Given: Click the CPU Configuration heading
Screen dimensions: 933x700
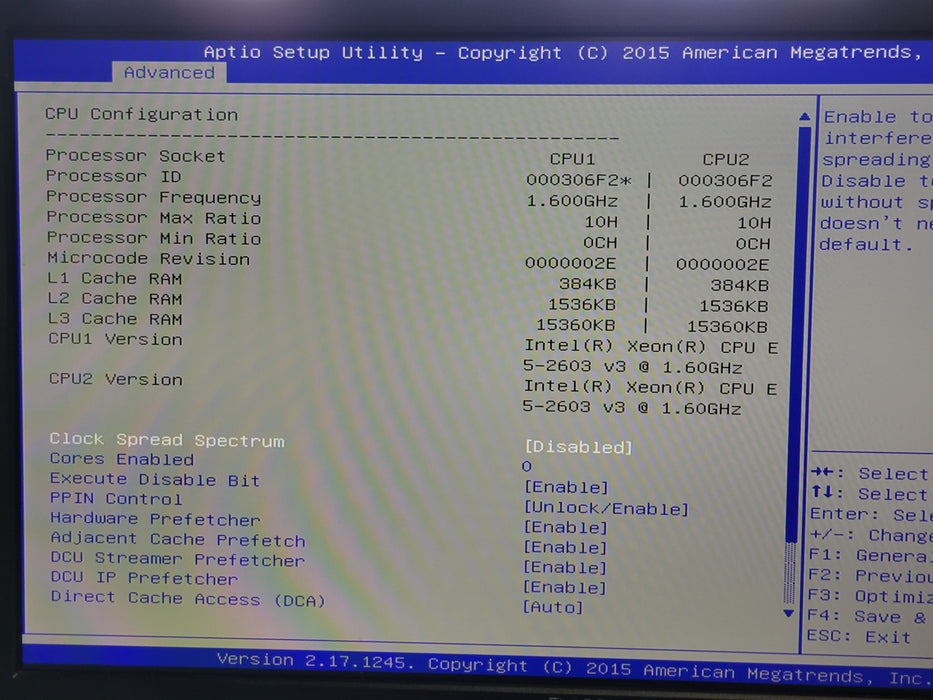Looking at the screenshot, I should tap(142, 114).
